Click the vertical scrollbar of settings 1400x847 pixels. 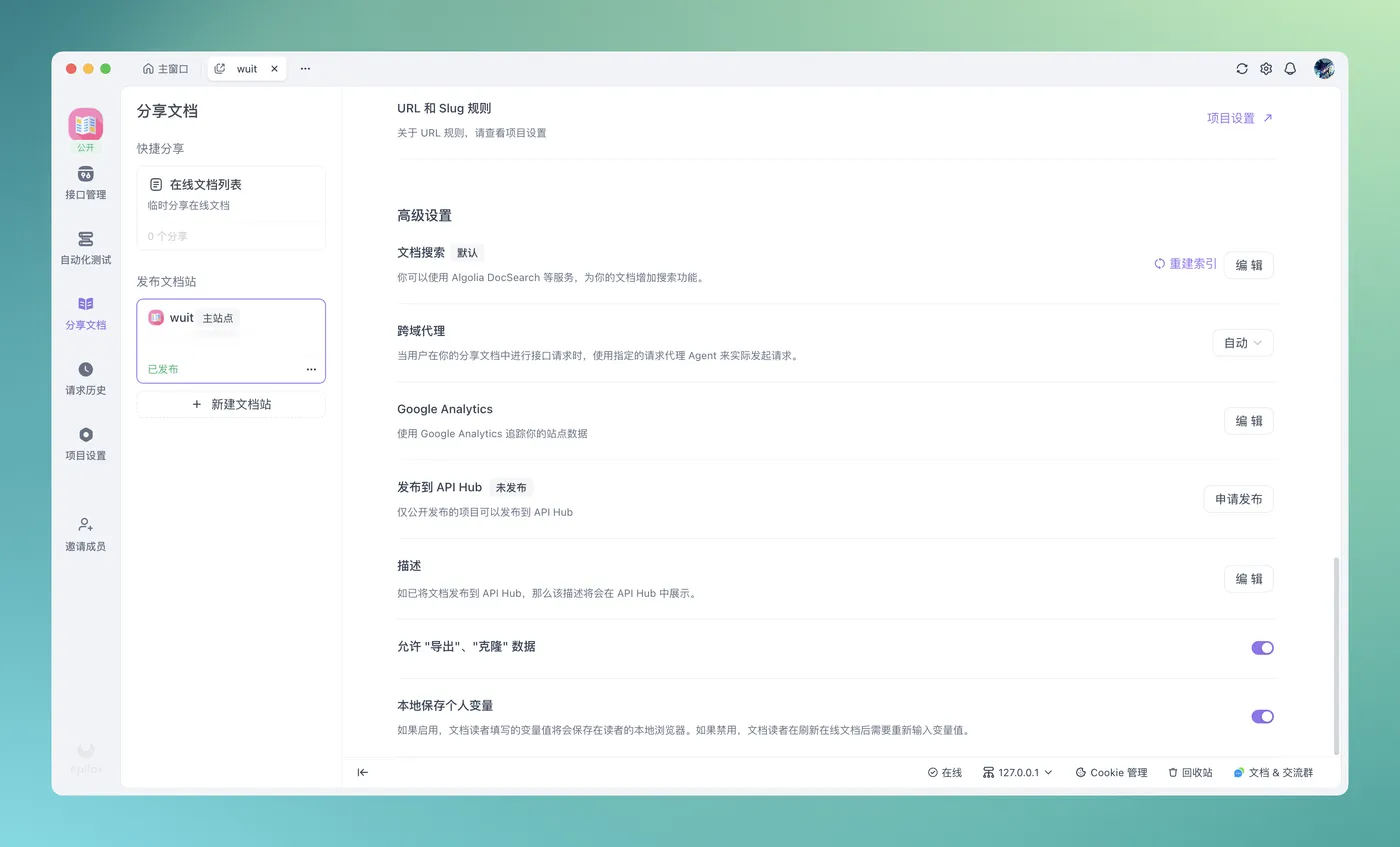(1337, 655)
